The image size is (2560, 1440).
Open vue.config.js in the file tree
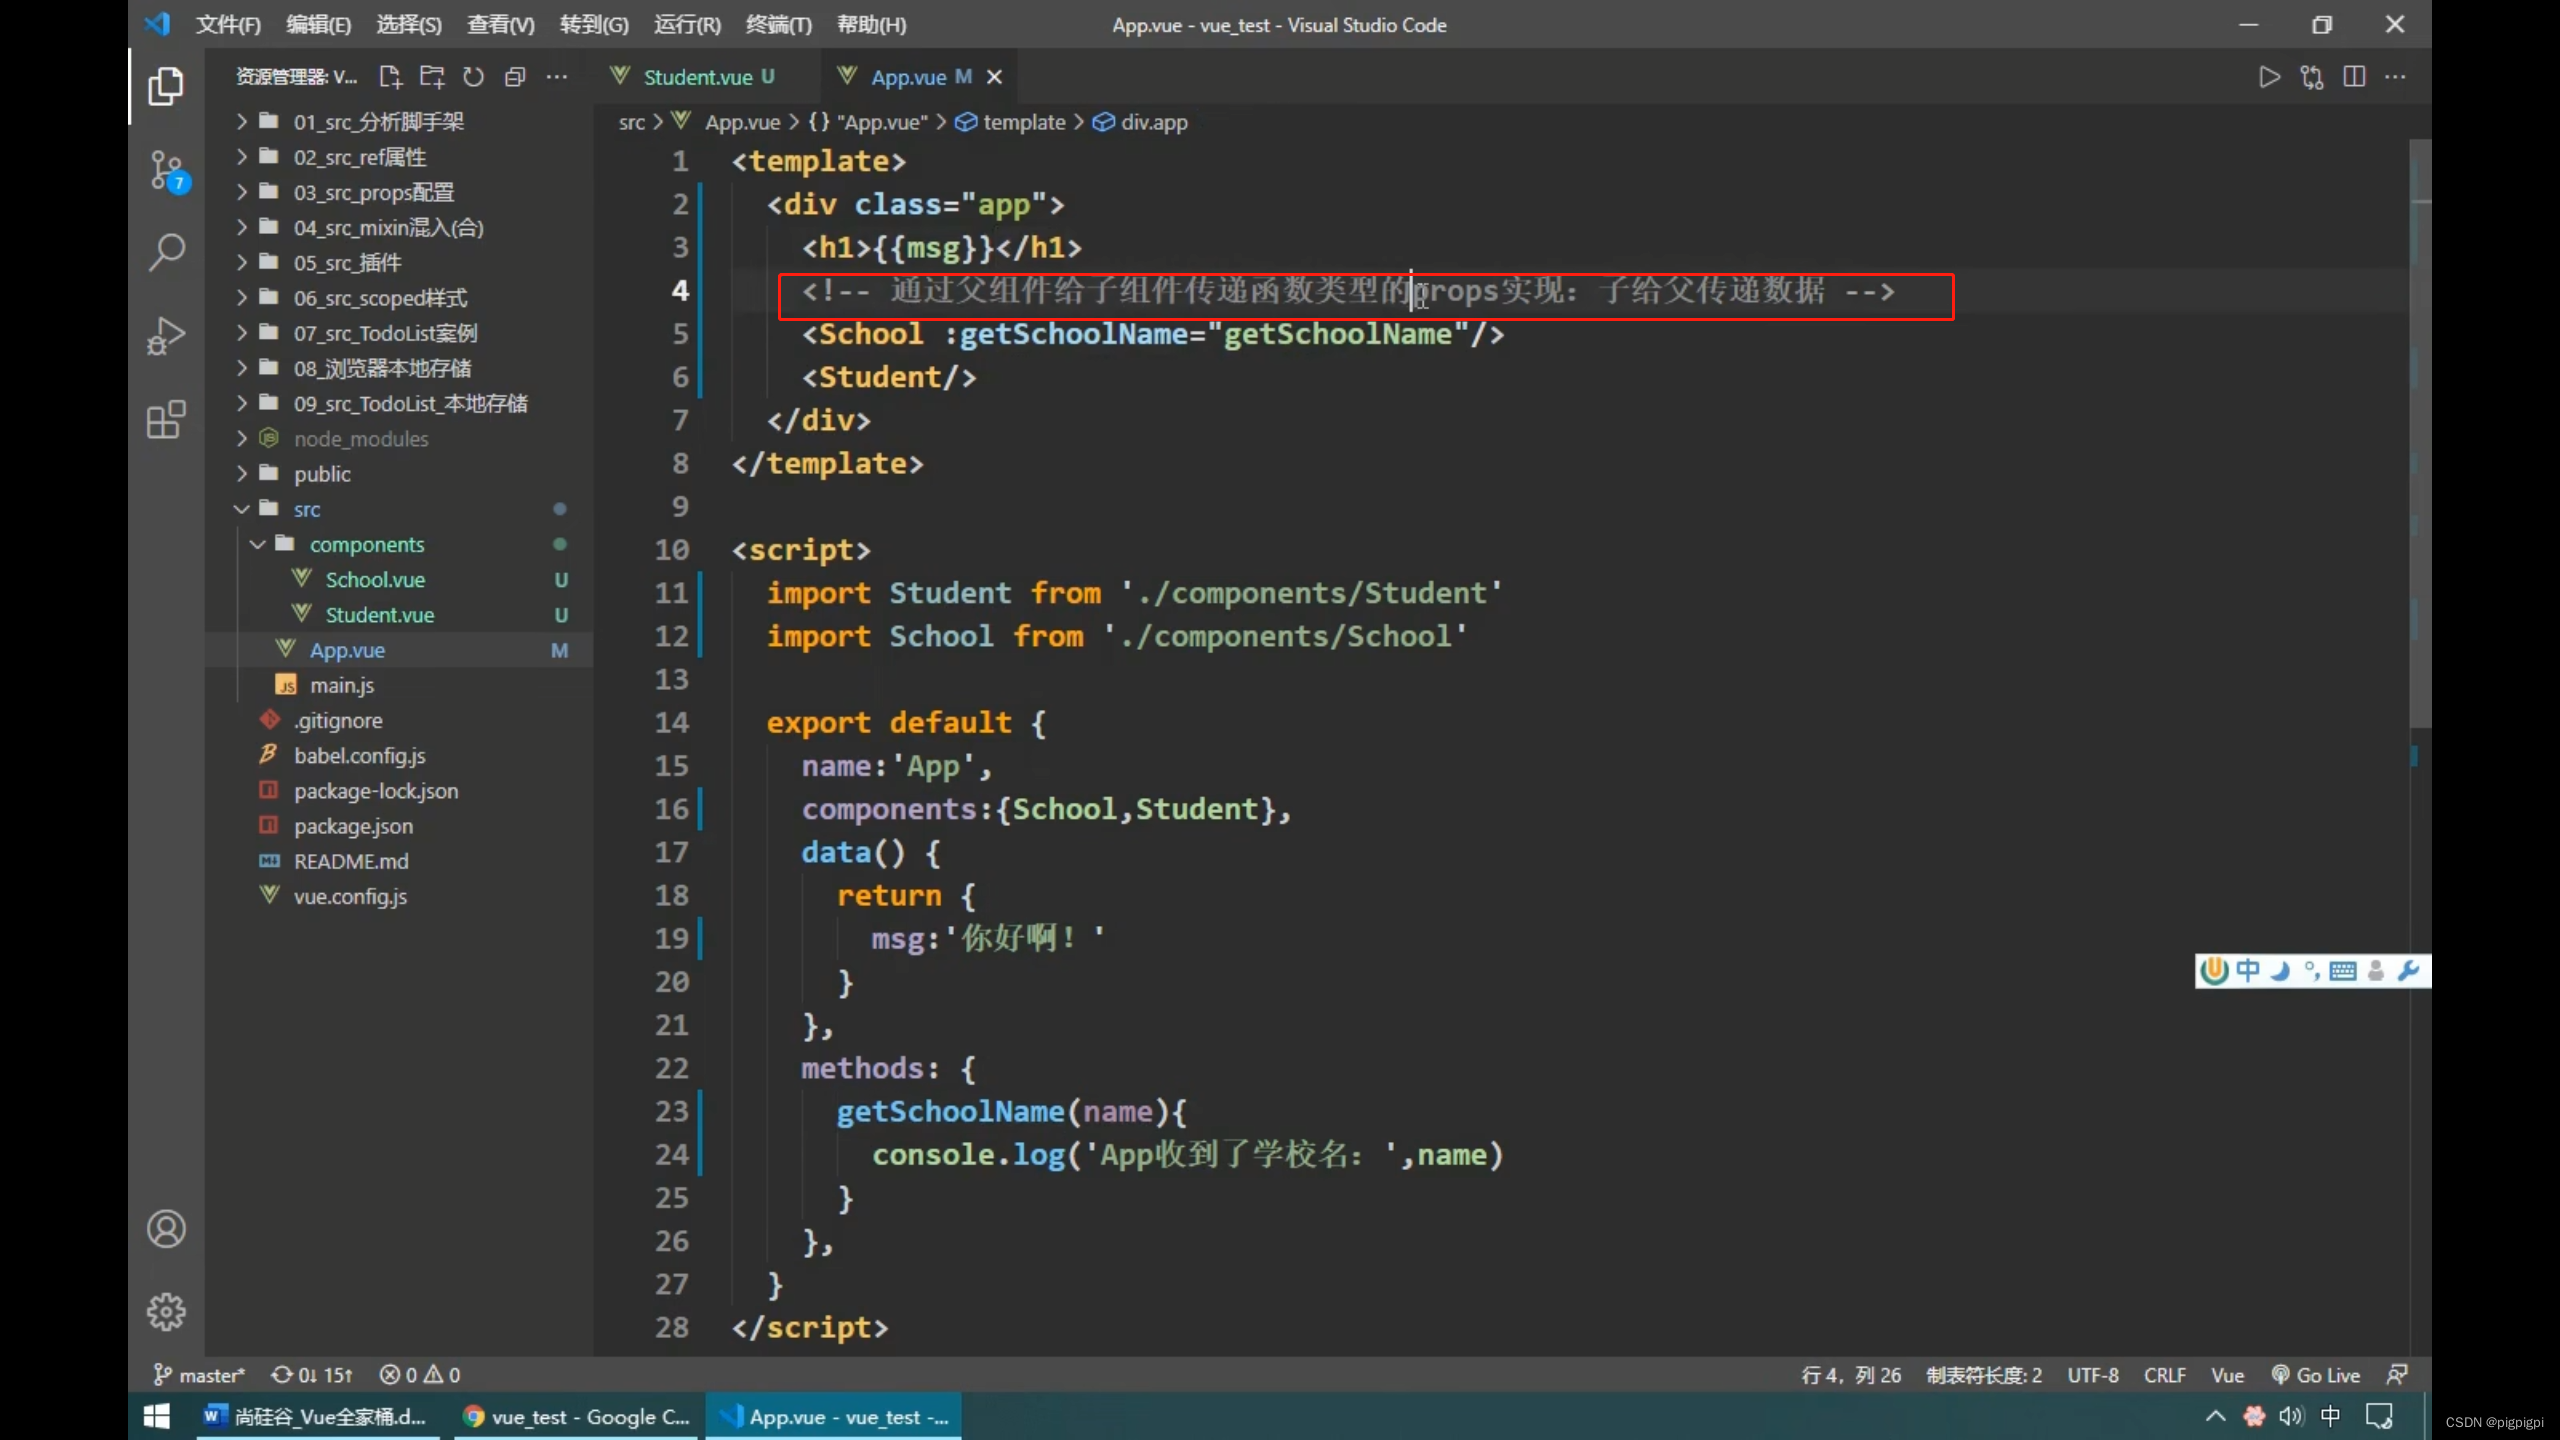click(x=399, y=896)
